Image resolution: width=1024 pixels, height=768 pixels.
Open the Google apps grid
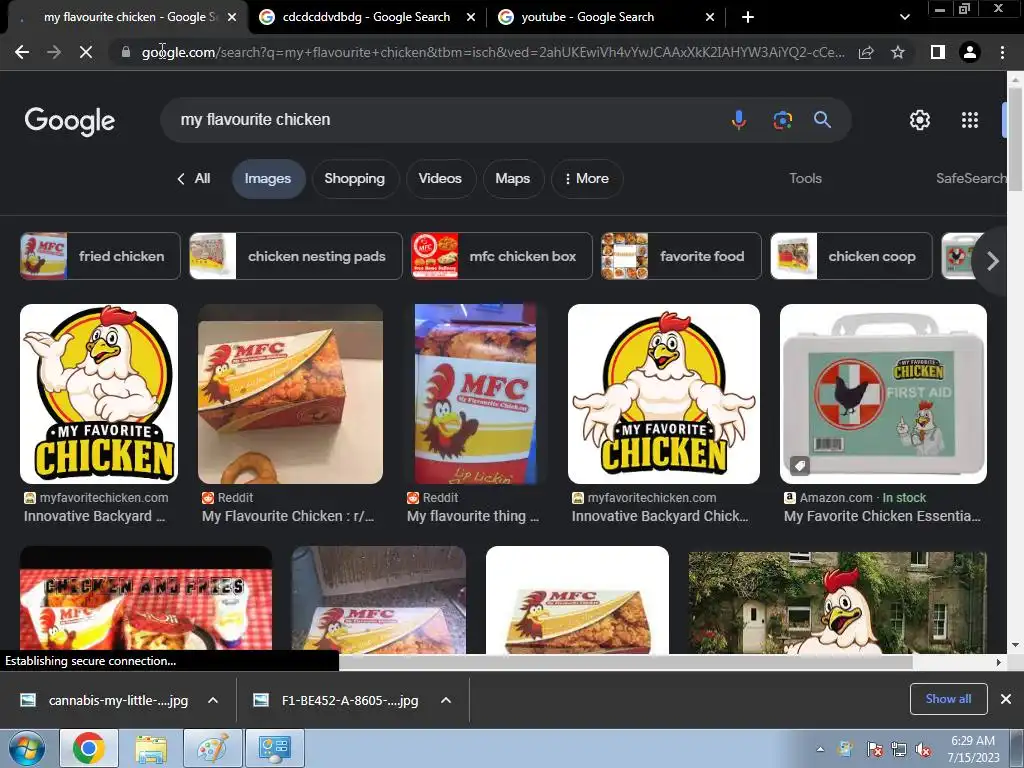970,120
